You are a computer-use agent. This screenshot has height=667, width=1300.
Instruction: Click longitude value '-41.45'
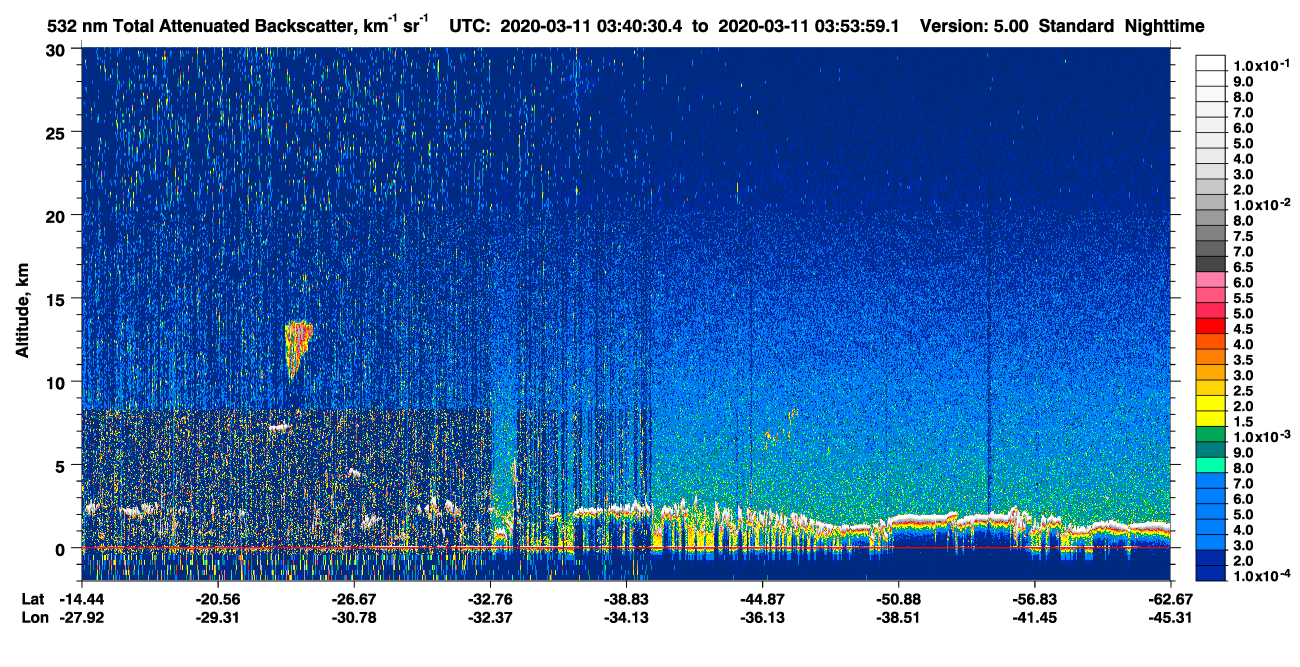coord(1034,617)
